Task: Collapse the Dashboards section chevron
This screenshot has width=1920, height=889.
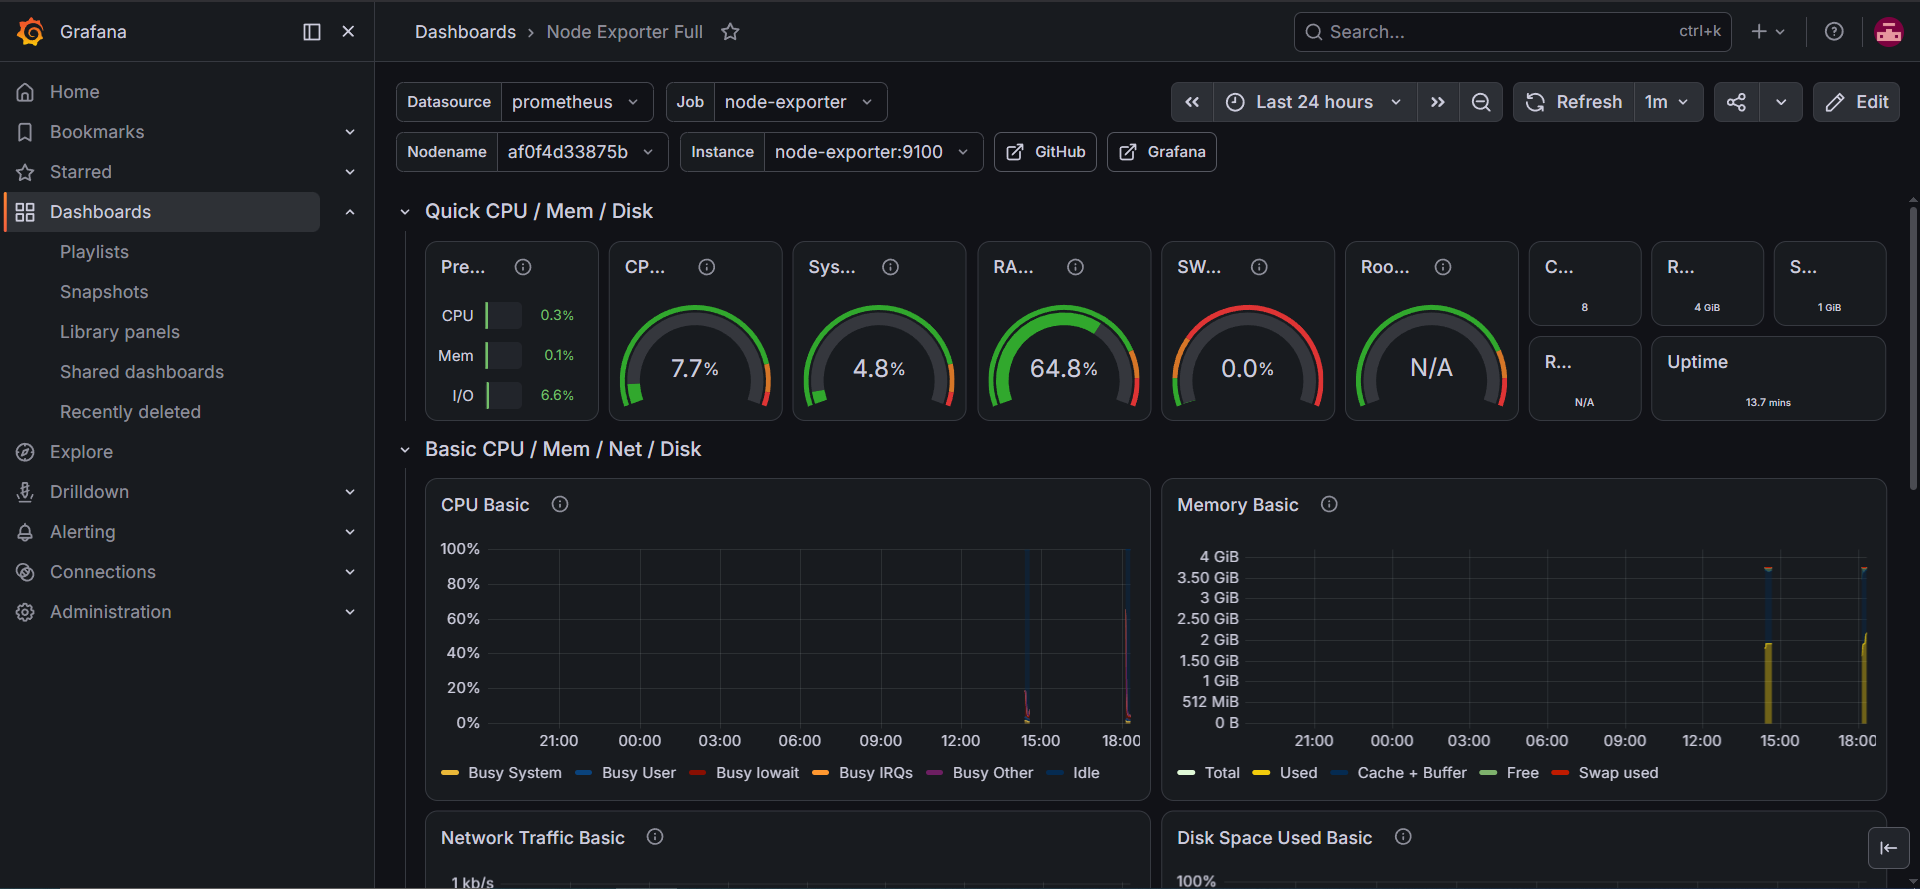Action: (350, 212)
